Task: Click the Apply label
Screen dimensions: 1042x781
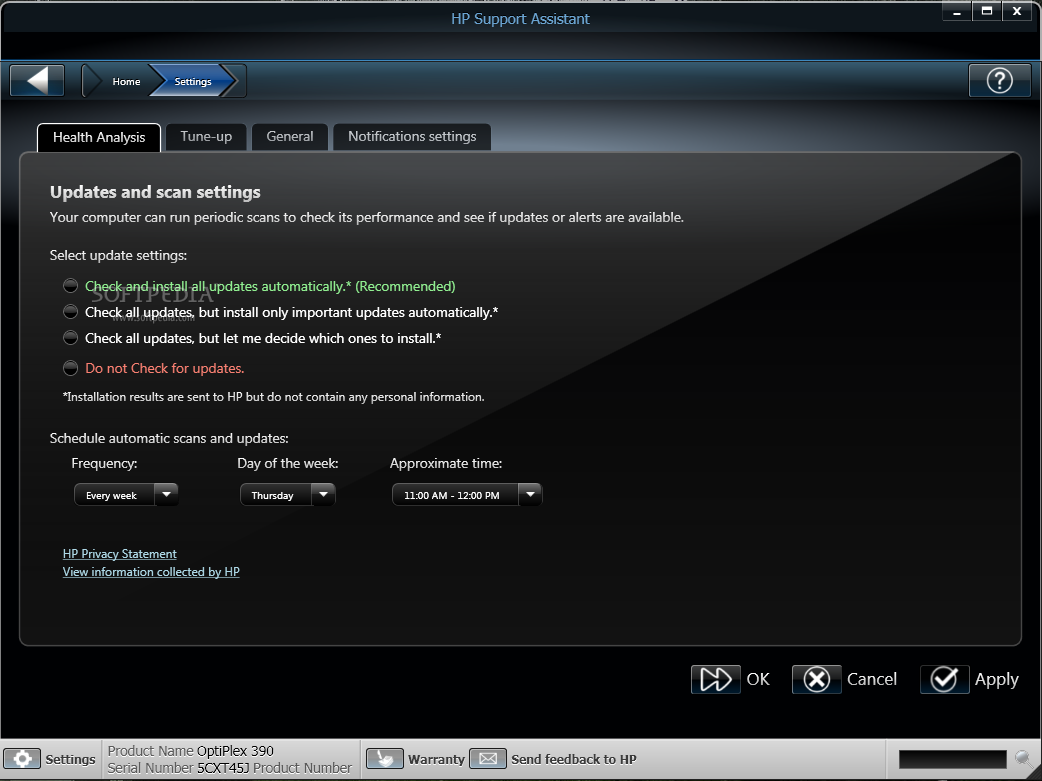Action: coord(996,680)
